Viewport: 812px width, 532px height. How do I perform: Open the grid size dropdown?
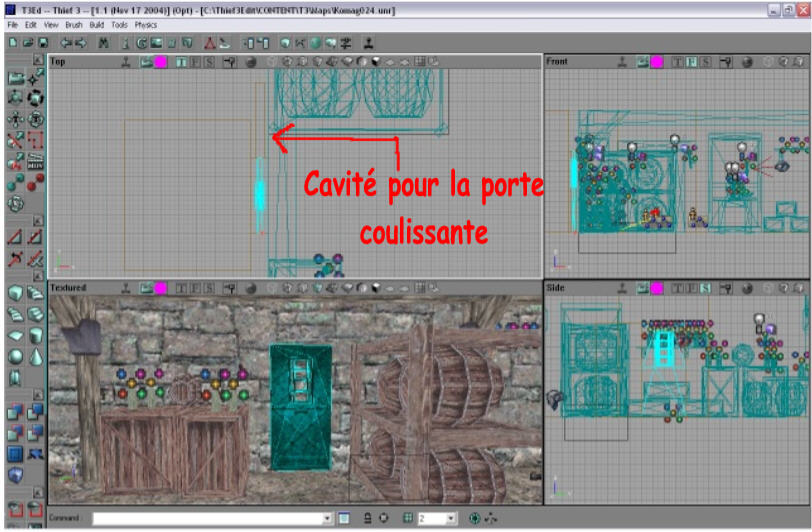(x=451, y=518)
